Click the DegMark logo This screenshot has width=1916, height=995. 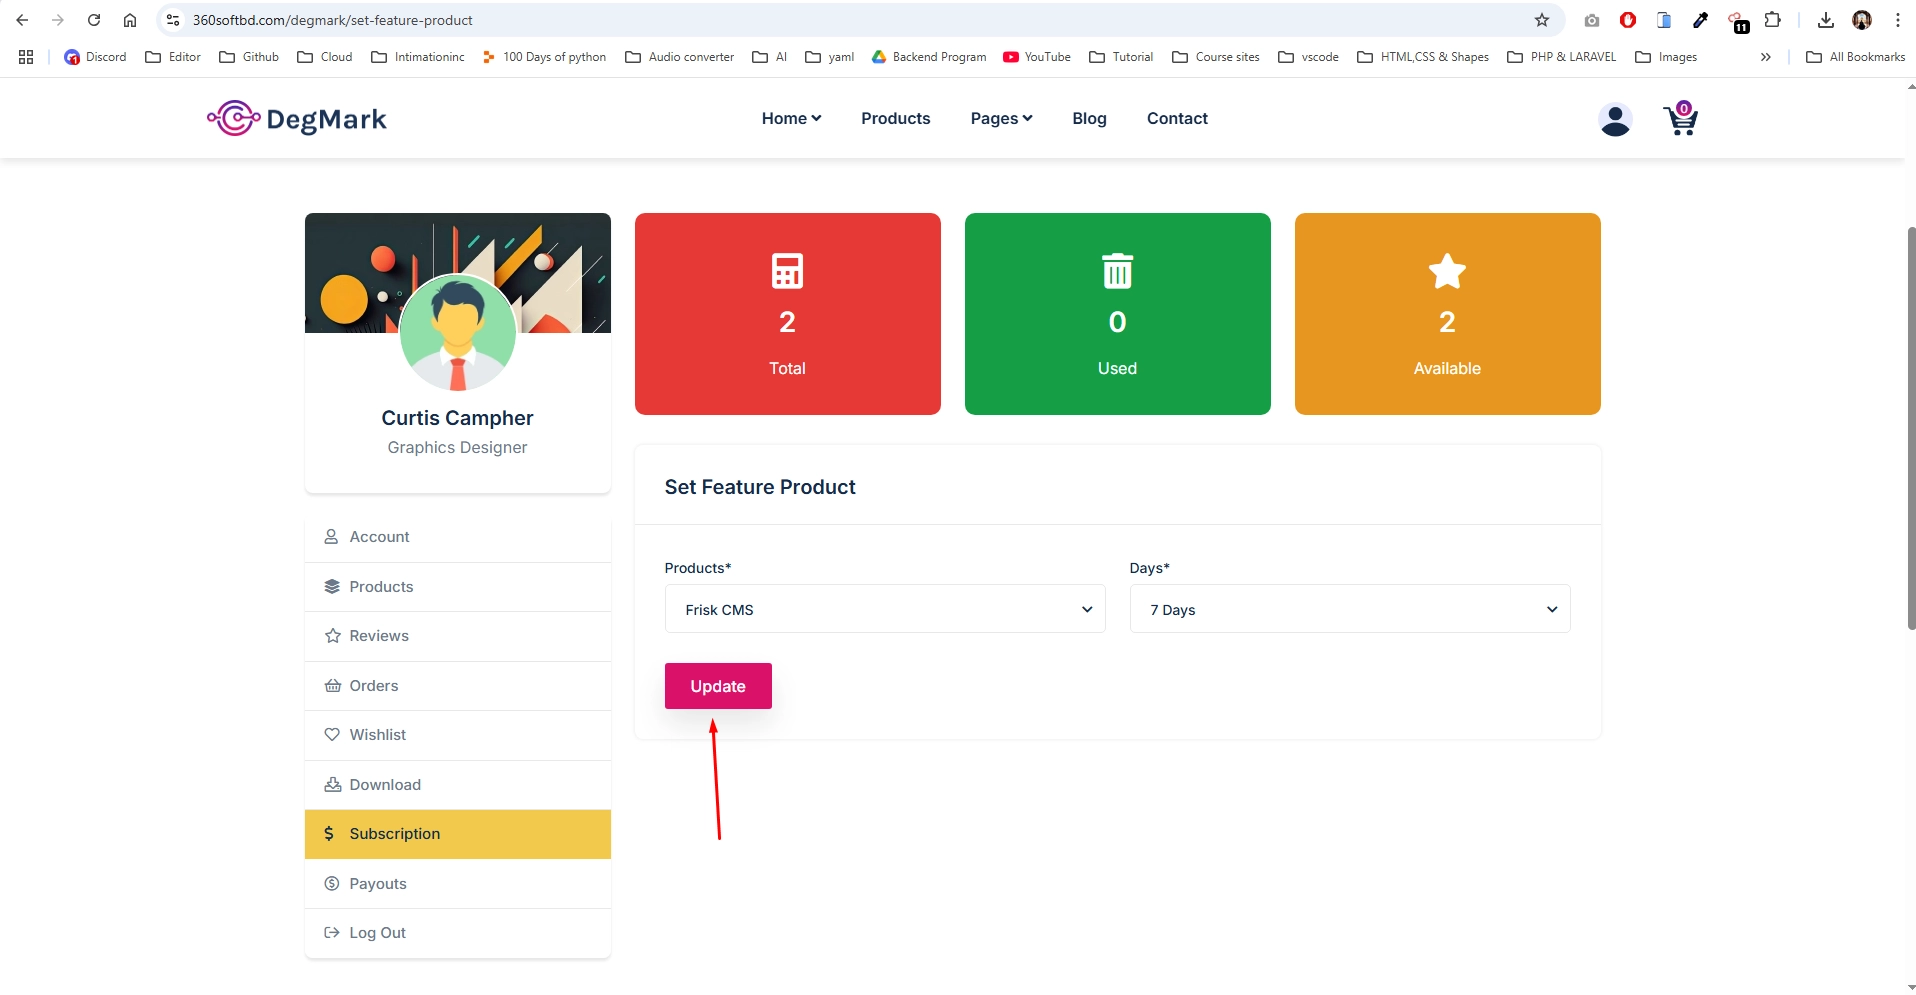click(297, 119)
